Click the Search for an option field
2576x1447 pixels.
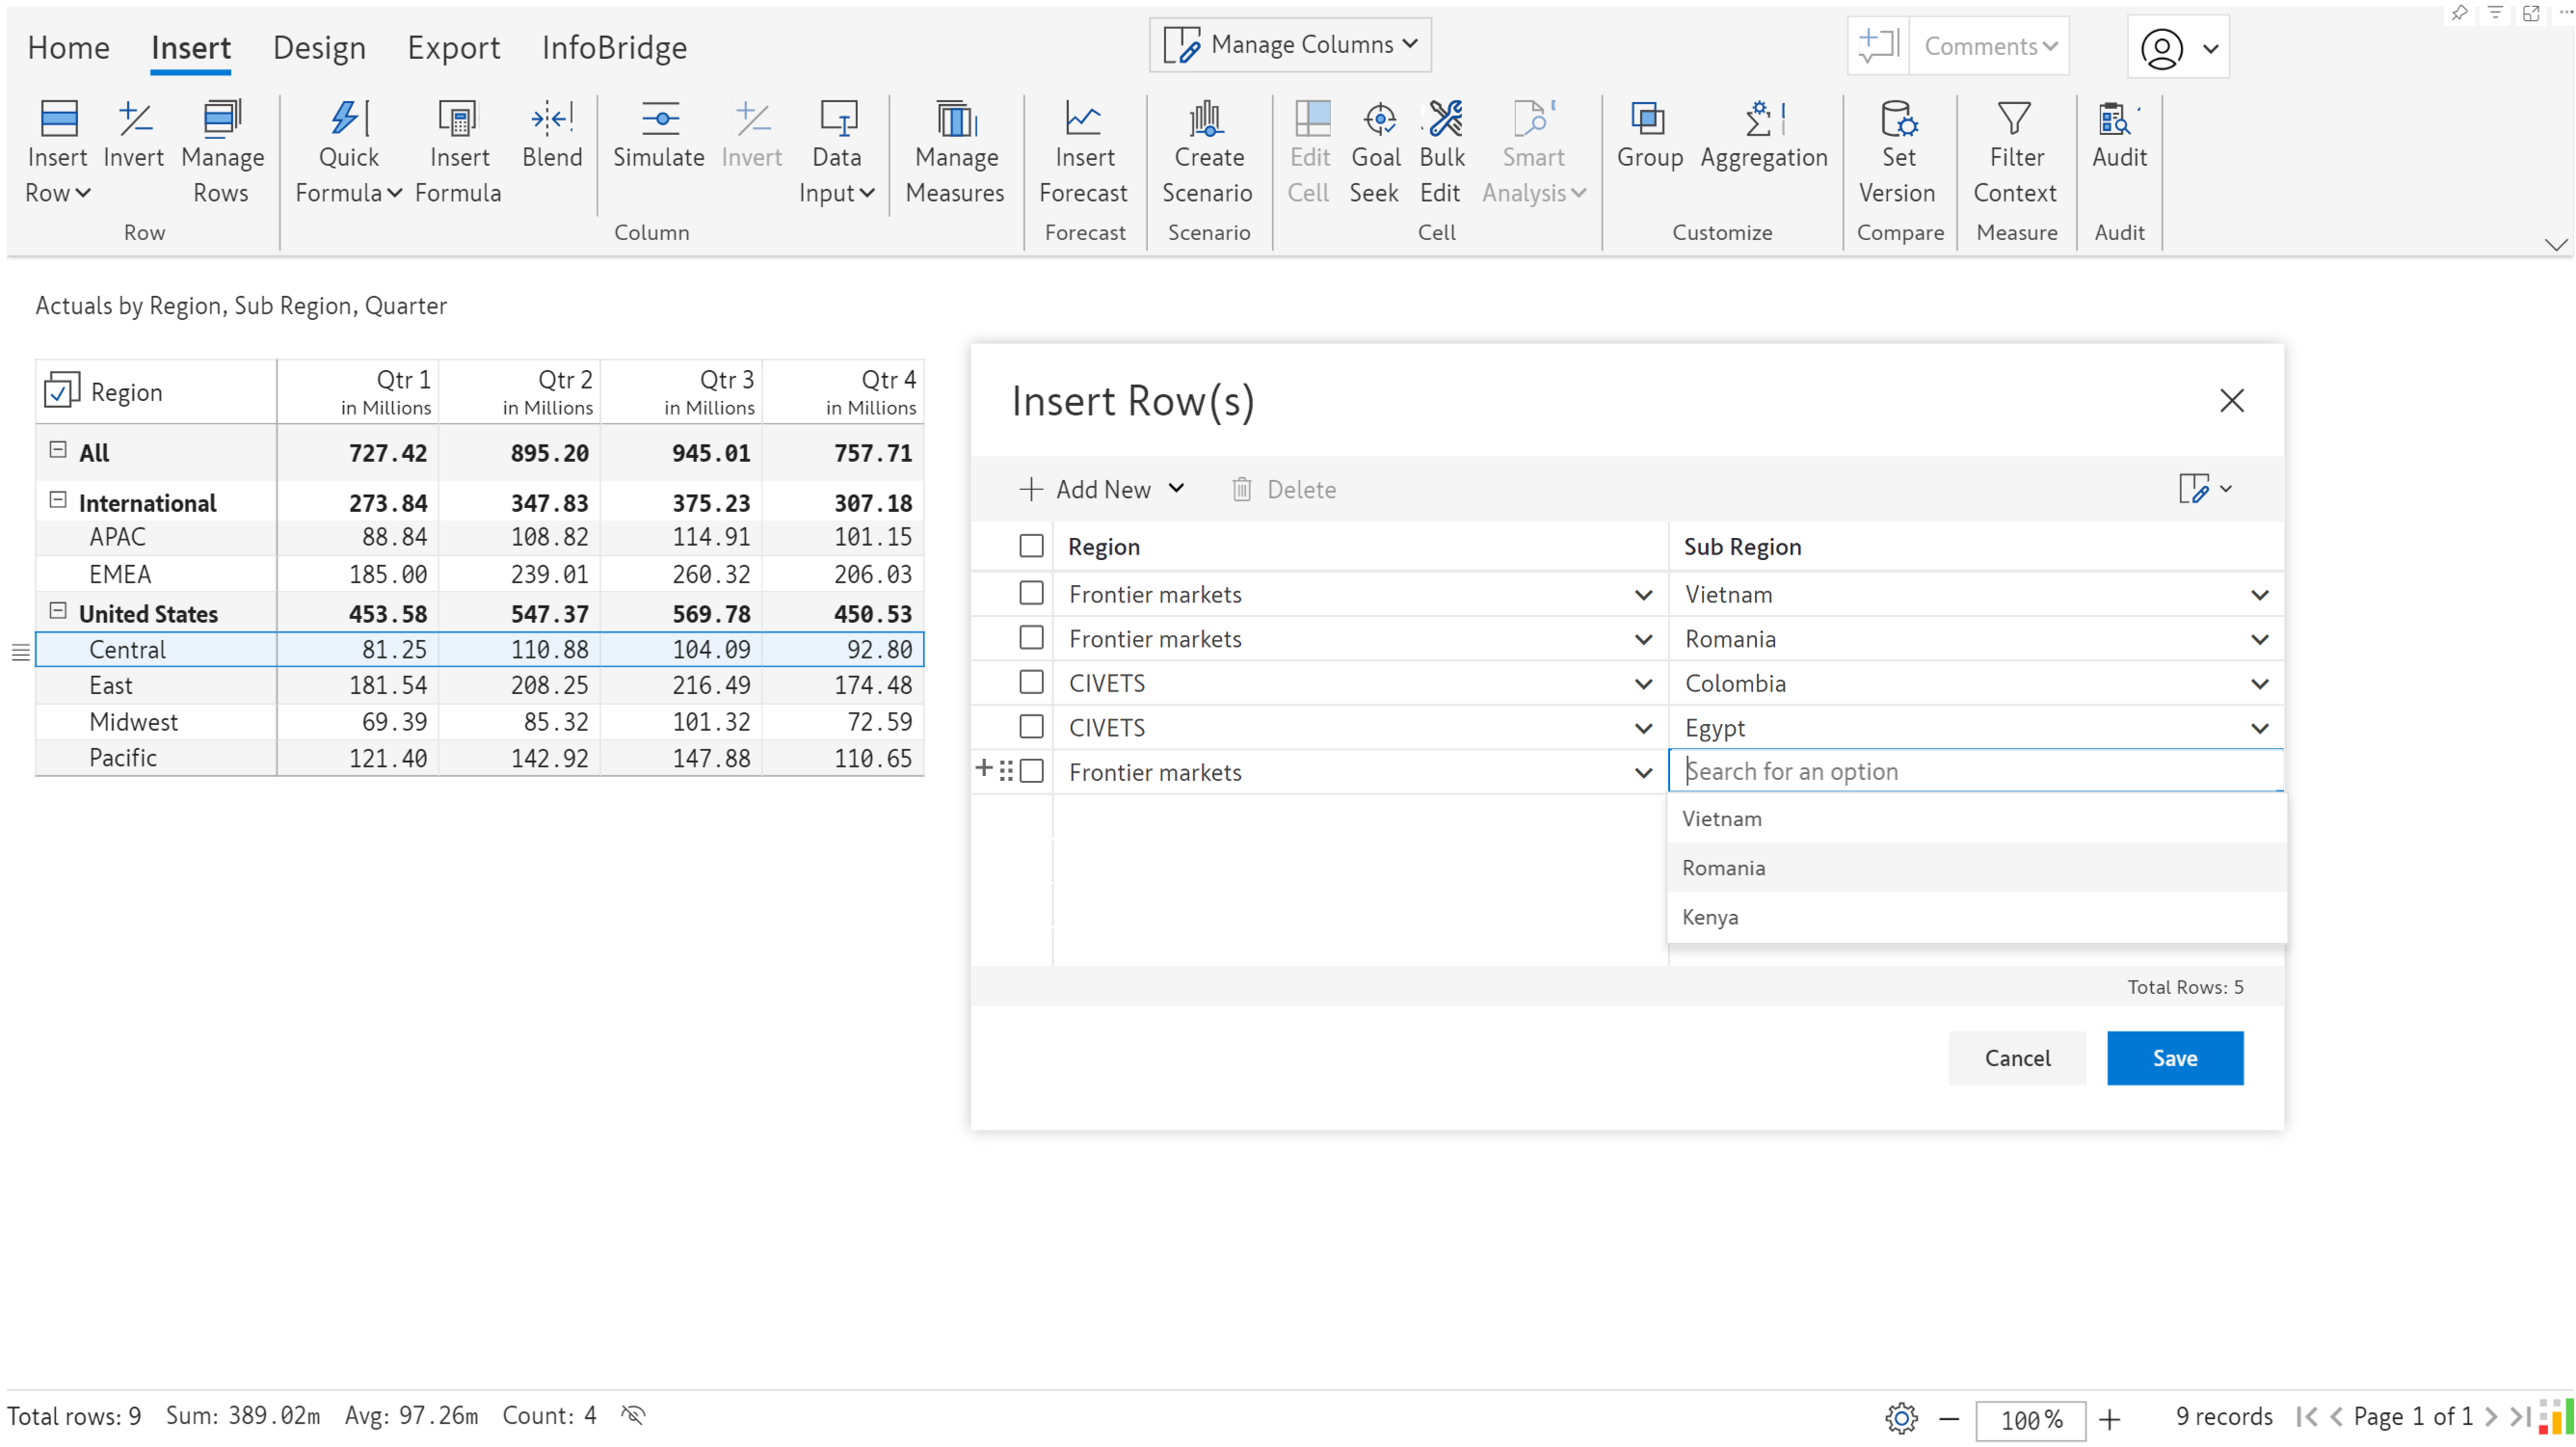tap(1976, 771)
